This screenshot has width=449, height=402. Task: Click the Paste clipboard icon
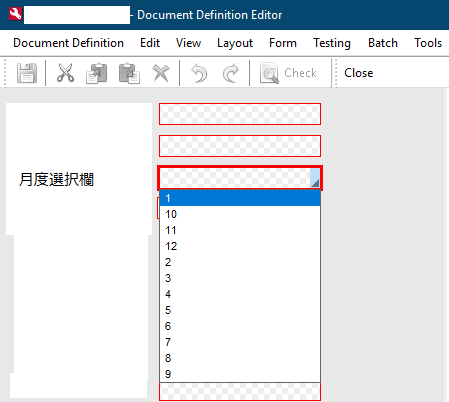[129, 73]
